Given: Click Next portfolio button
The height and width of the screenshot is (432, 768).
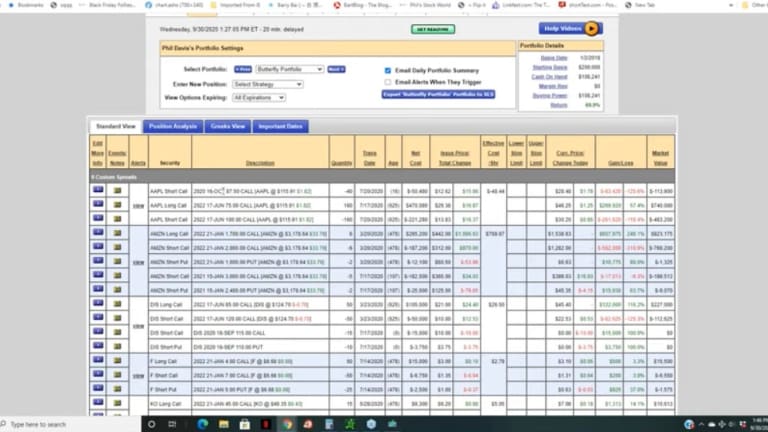Looking at the screenshot, I should [336, 69].
